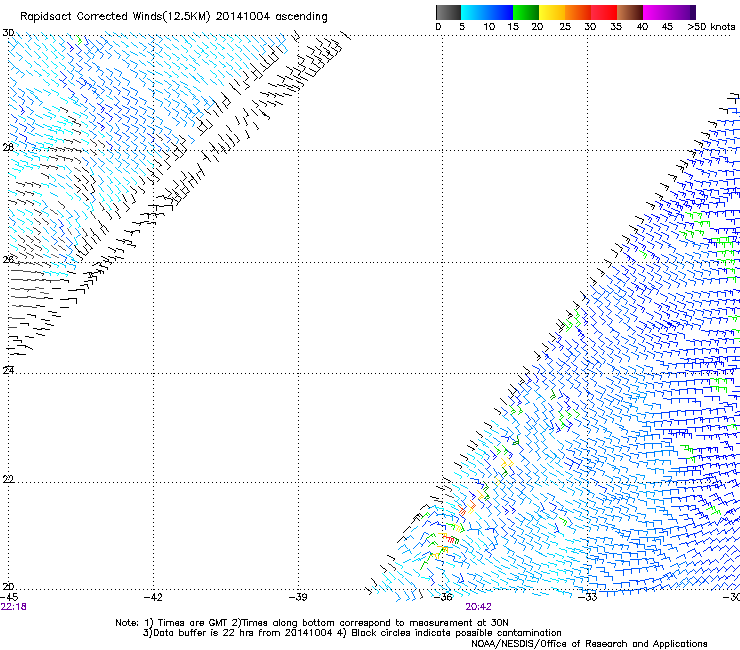Click the 'Times are GMT' note line
740x650 pixels.
point(312,623)
